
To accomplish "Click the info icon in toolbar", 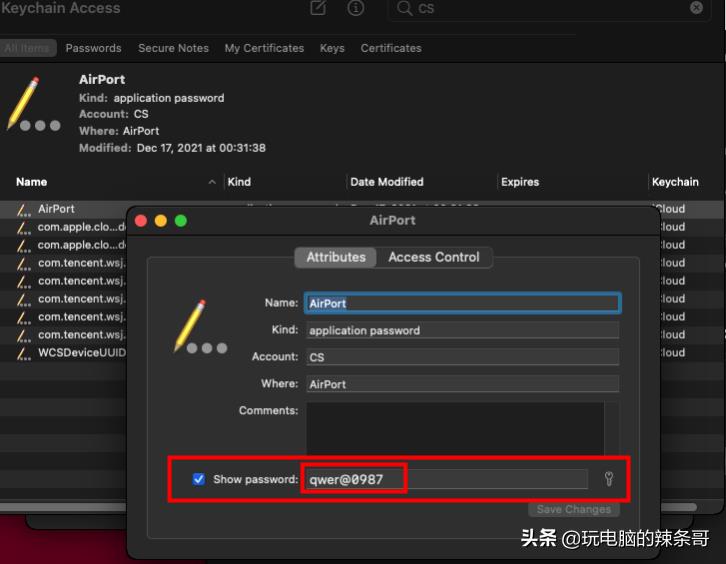I will (355, 8).
